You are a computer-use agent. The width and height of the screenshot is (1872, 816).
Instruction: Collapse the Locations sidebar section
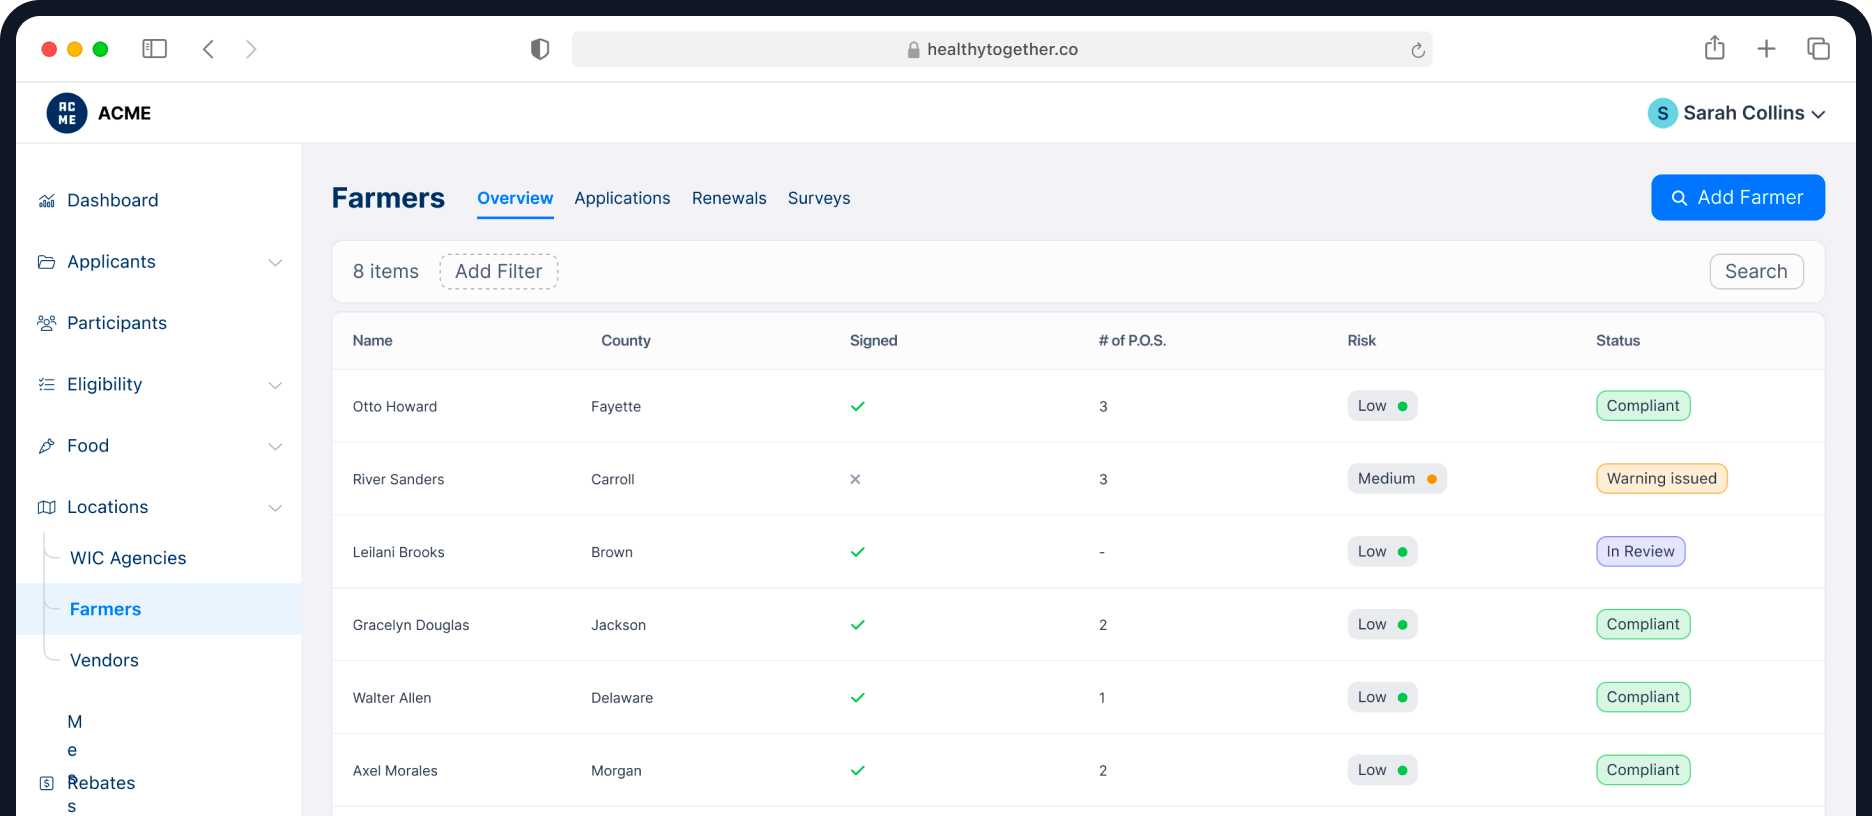tap(274, 508)
